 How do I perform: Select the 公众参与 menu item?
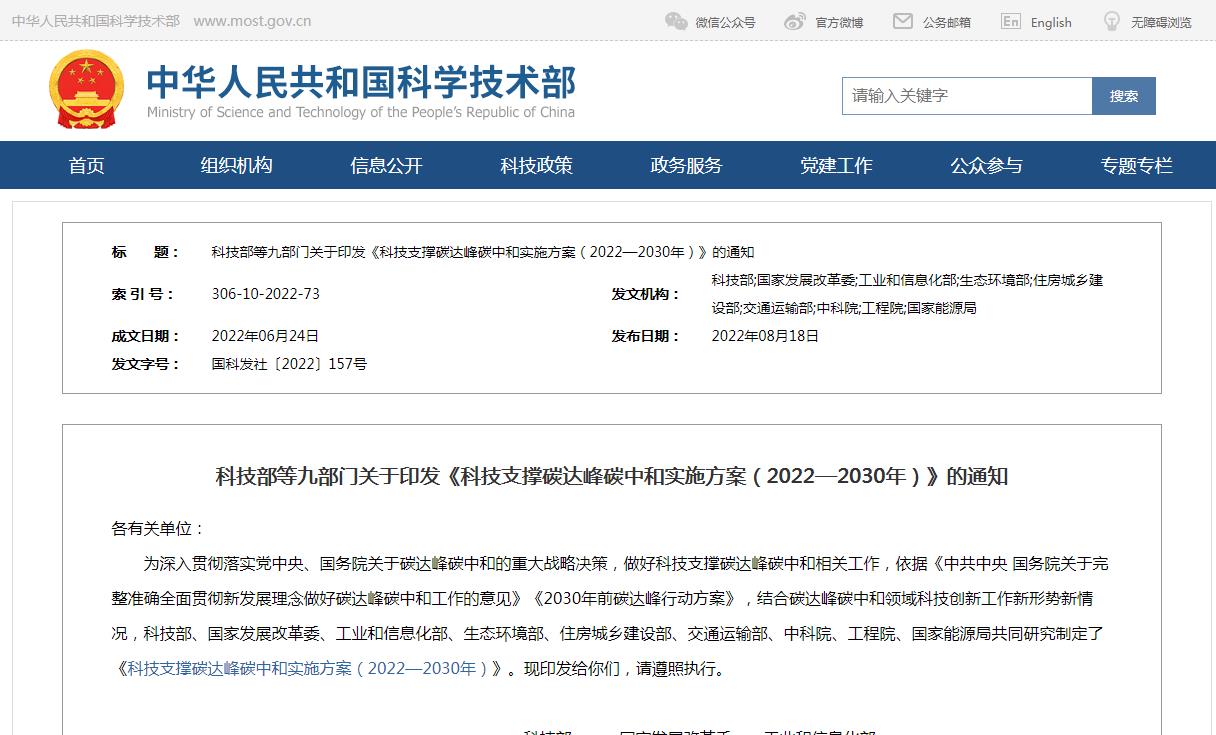[x=986, y=165]
